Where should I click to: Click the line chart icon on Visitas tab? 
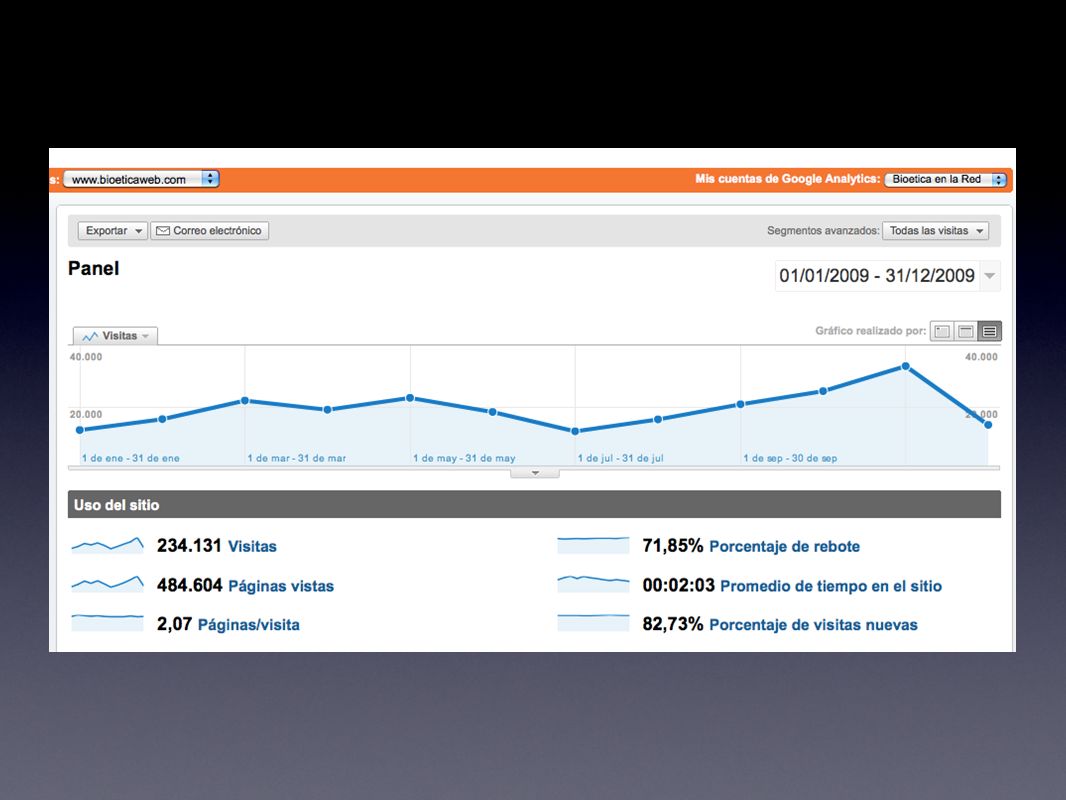click(x=90, y=336)
